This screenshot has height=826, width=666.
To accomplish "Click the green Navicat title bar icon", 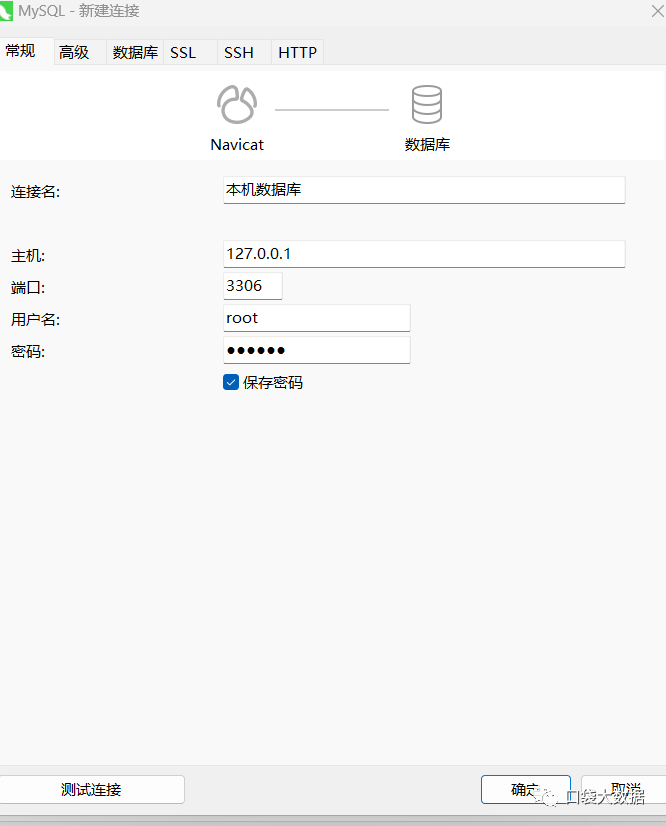I will (6, 11).
